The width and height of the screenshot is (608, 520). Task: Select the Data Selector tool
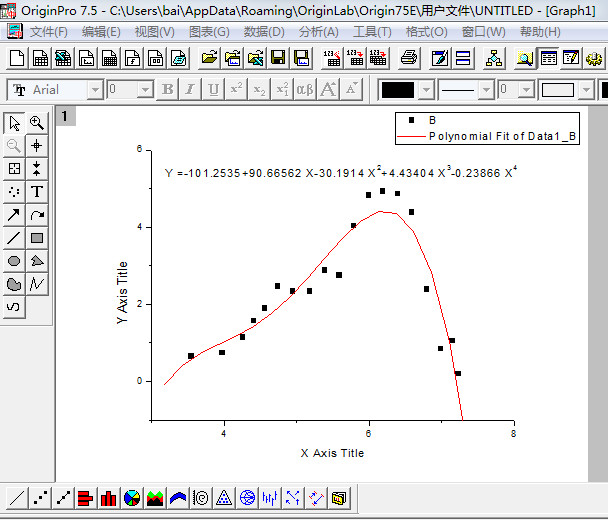pyautogui.click(x=37, y=169)
